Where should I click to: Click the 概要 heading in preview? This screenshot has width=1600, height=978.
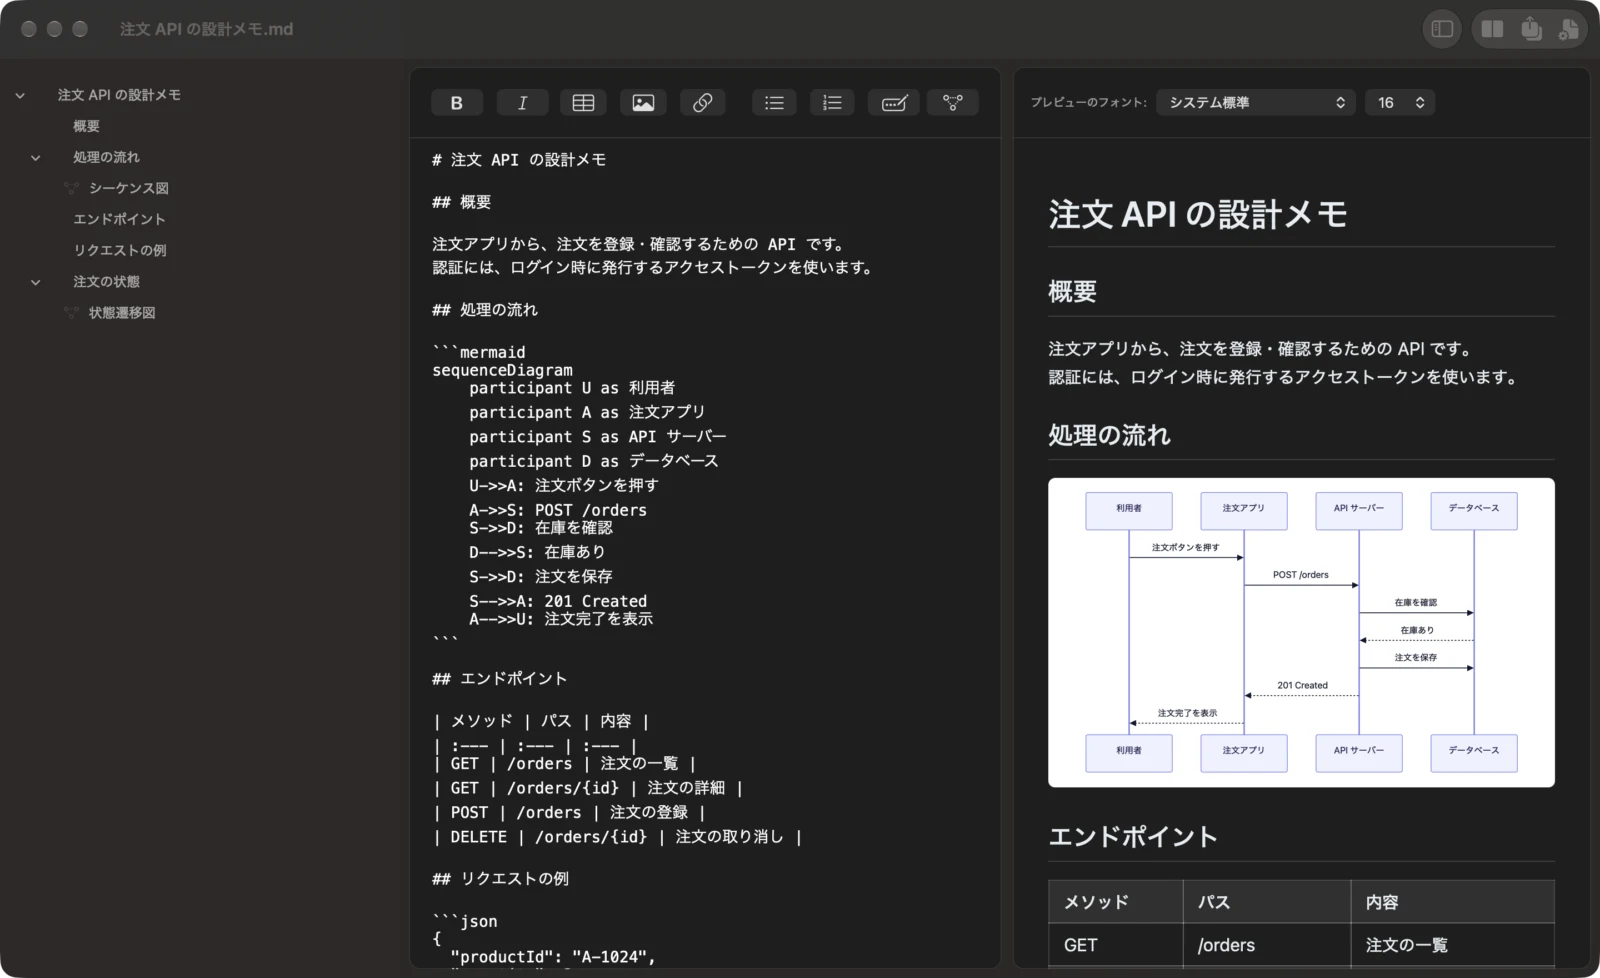[1072, 292]
